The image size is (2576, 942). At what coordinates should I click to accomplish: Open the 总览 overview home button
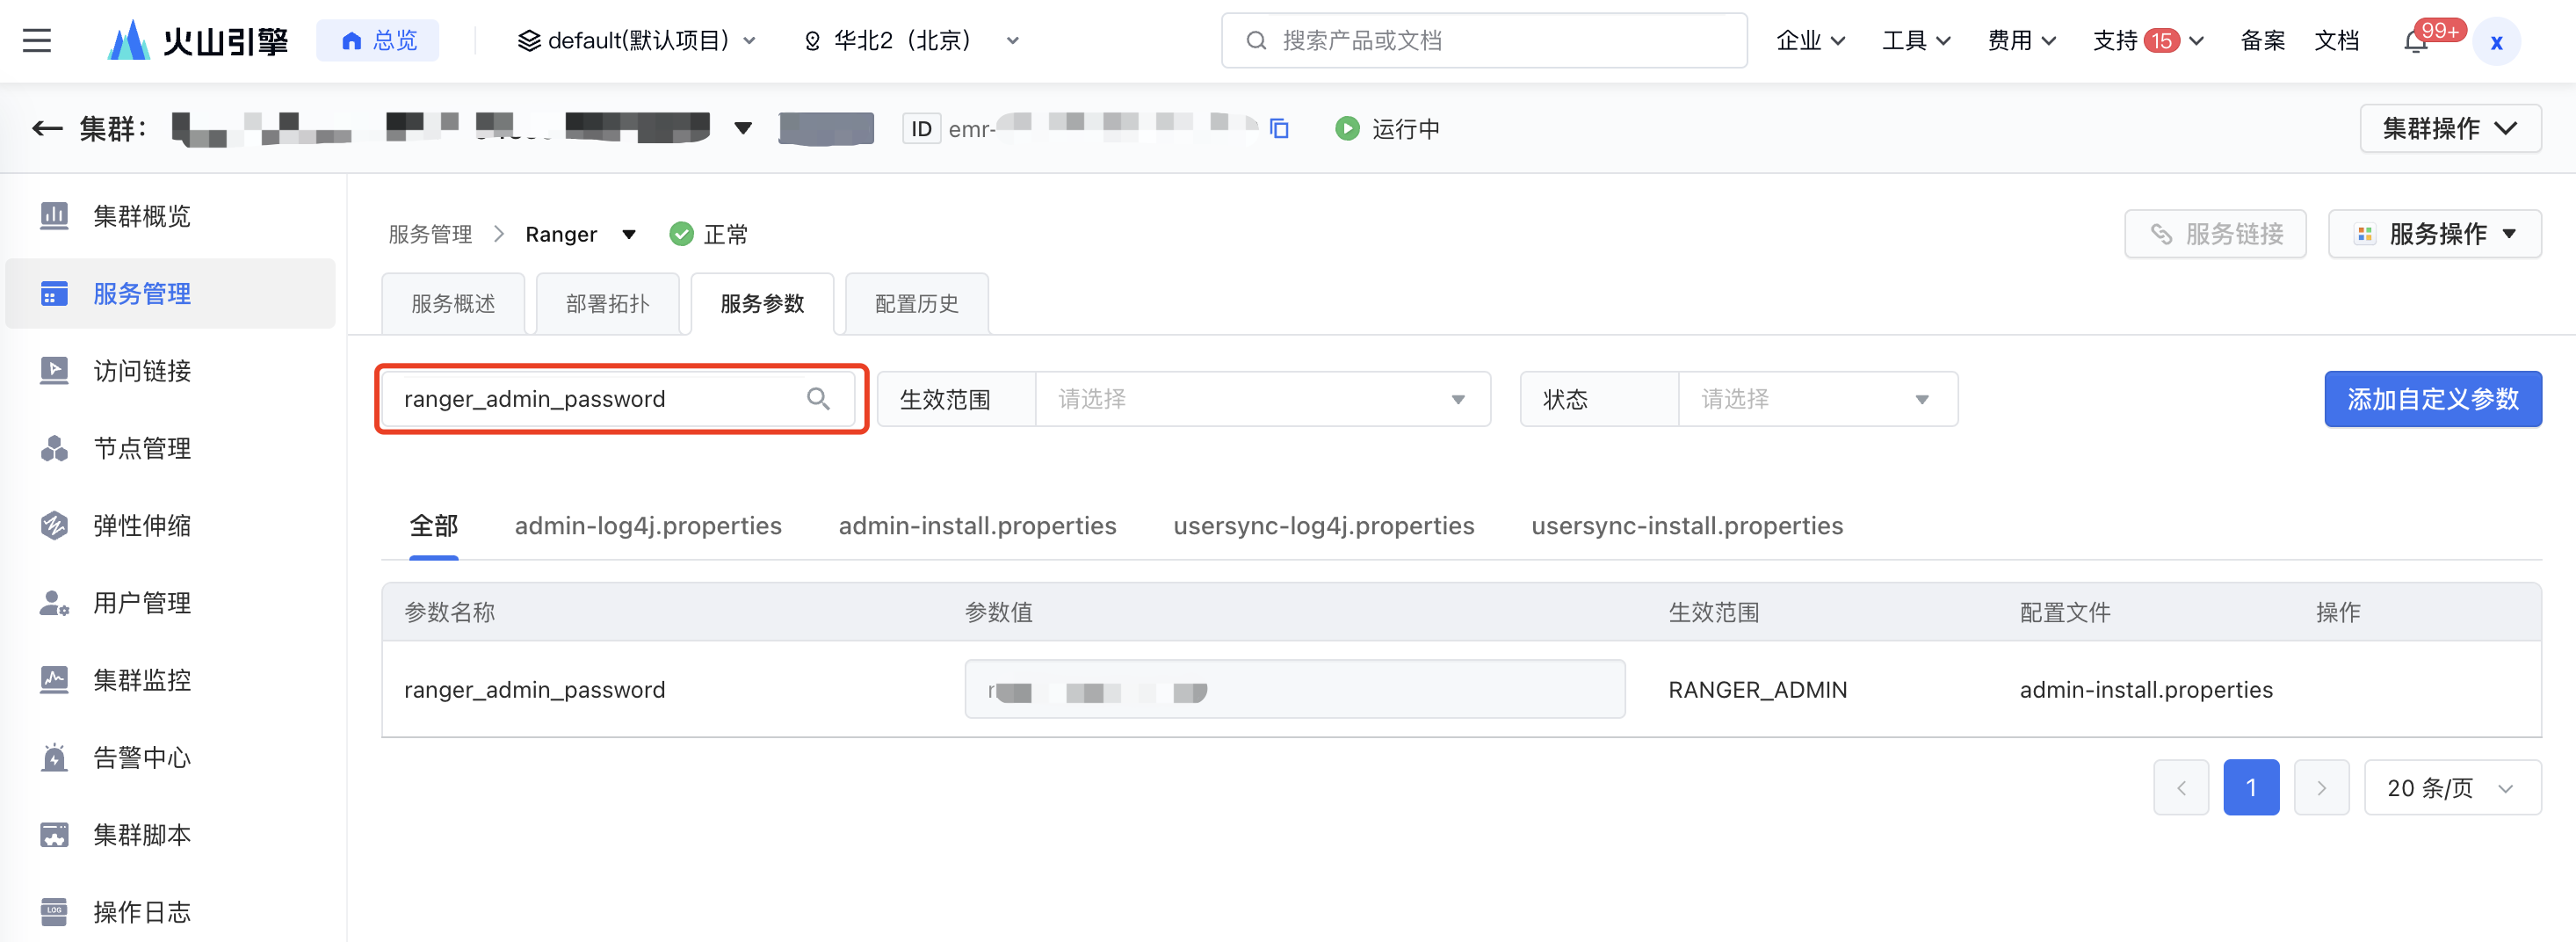tap(378, 41)
